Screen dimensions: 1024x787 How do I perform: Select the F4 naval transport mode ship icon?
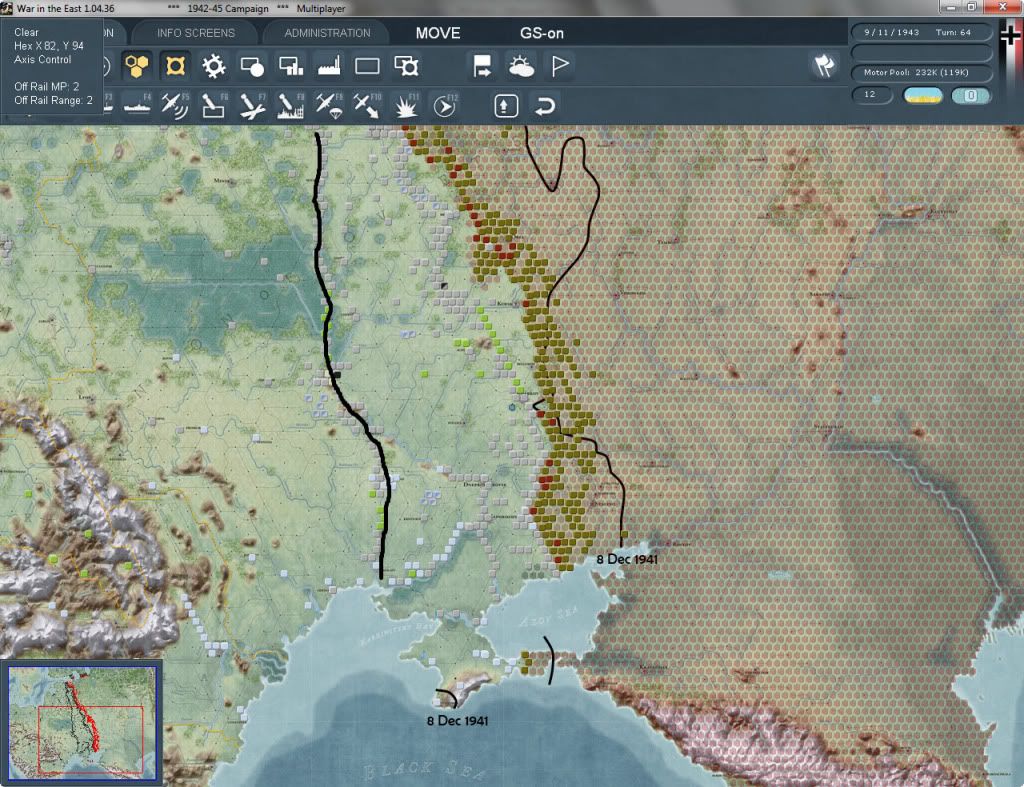[x=137, y=105]
